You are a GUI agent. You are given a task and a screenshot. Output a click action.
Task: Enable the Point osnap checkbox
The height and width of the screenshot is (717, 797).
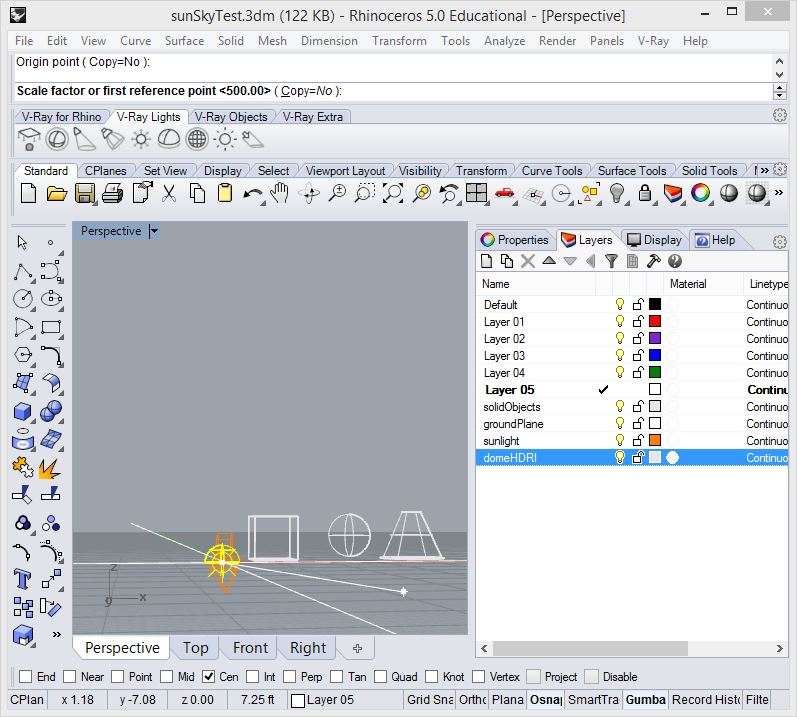coord(117,677)
